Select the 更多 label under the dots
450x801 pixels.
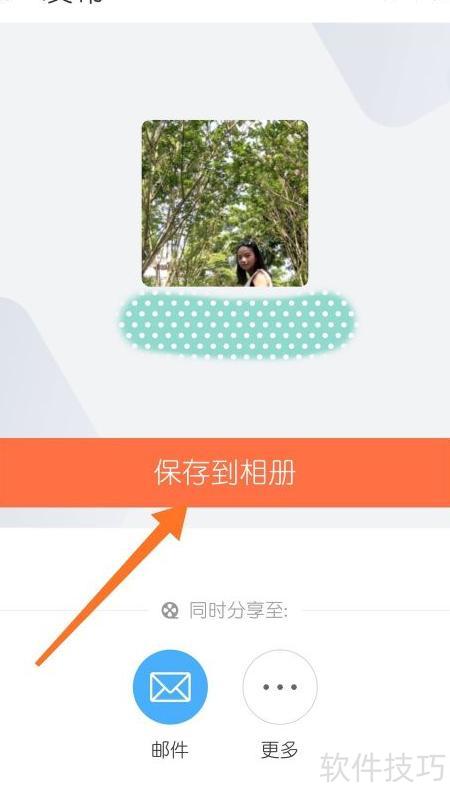click(279, 750)
